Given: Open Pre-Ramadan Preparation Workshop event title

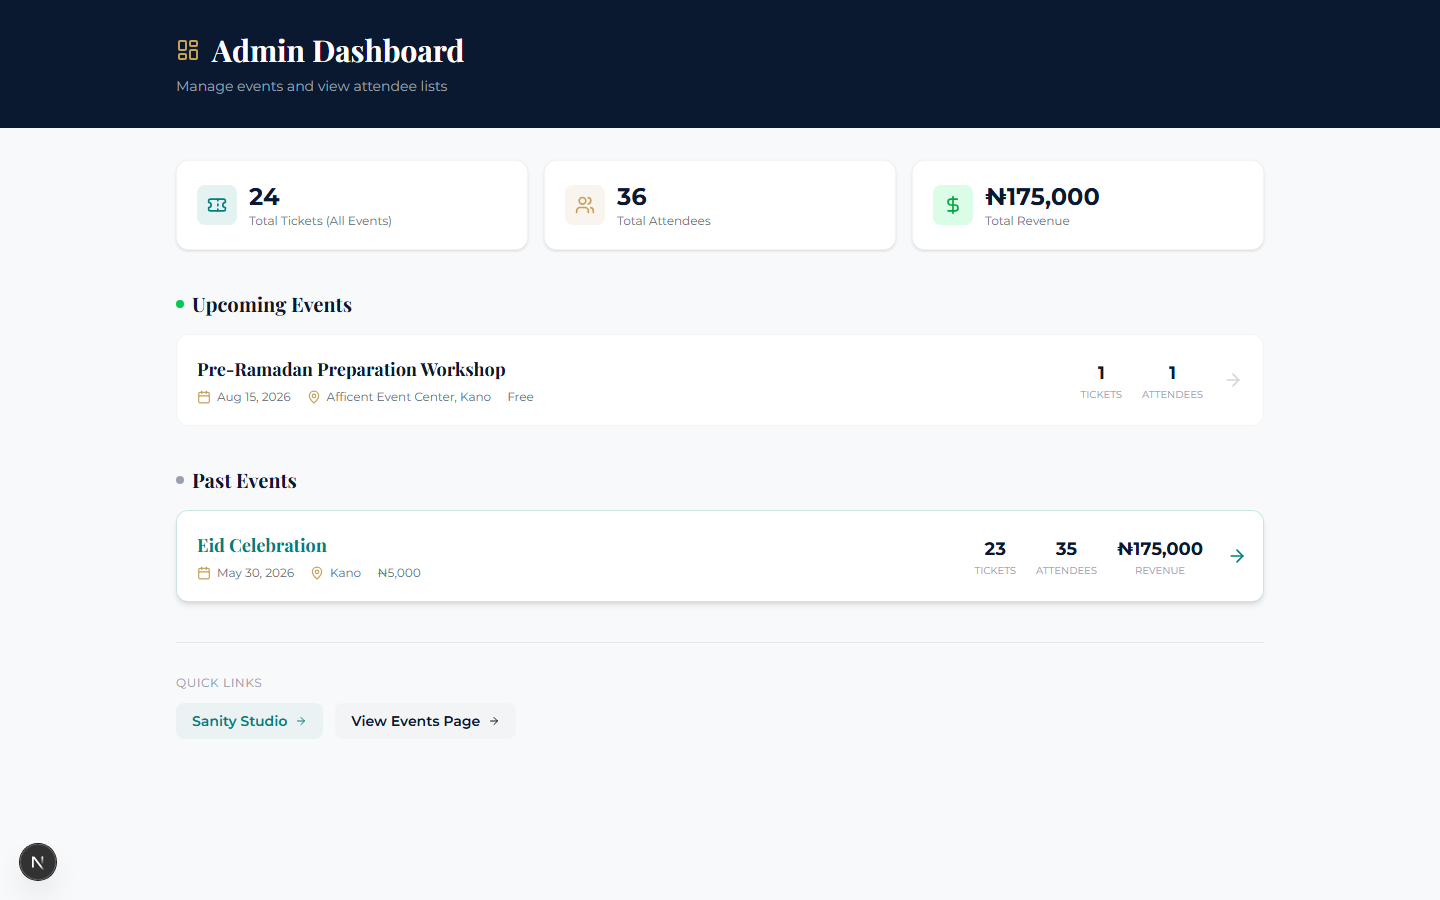Looking at the screenshot, I should 351,369.
